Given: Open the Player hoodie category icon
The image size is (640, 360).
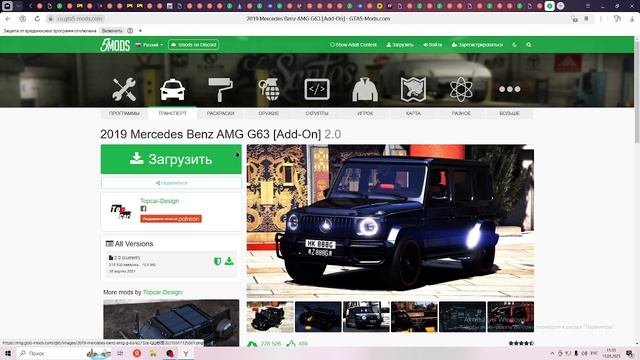Looking at the screenshot, I should [365, 89].
